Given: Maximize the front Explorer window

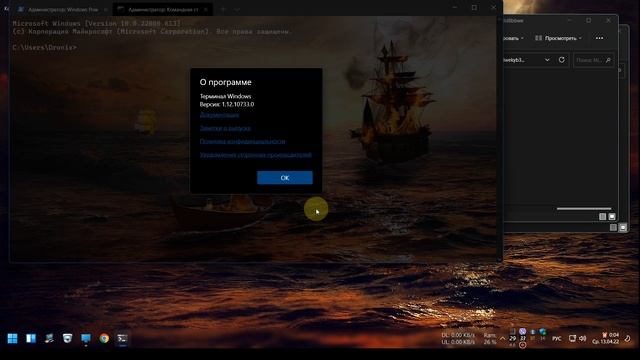Looking at the screenshot, I should pyautogui.click(x=589, y=20).
